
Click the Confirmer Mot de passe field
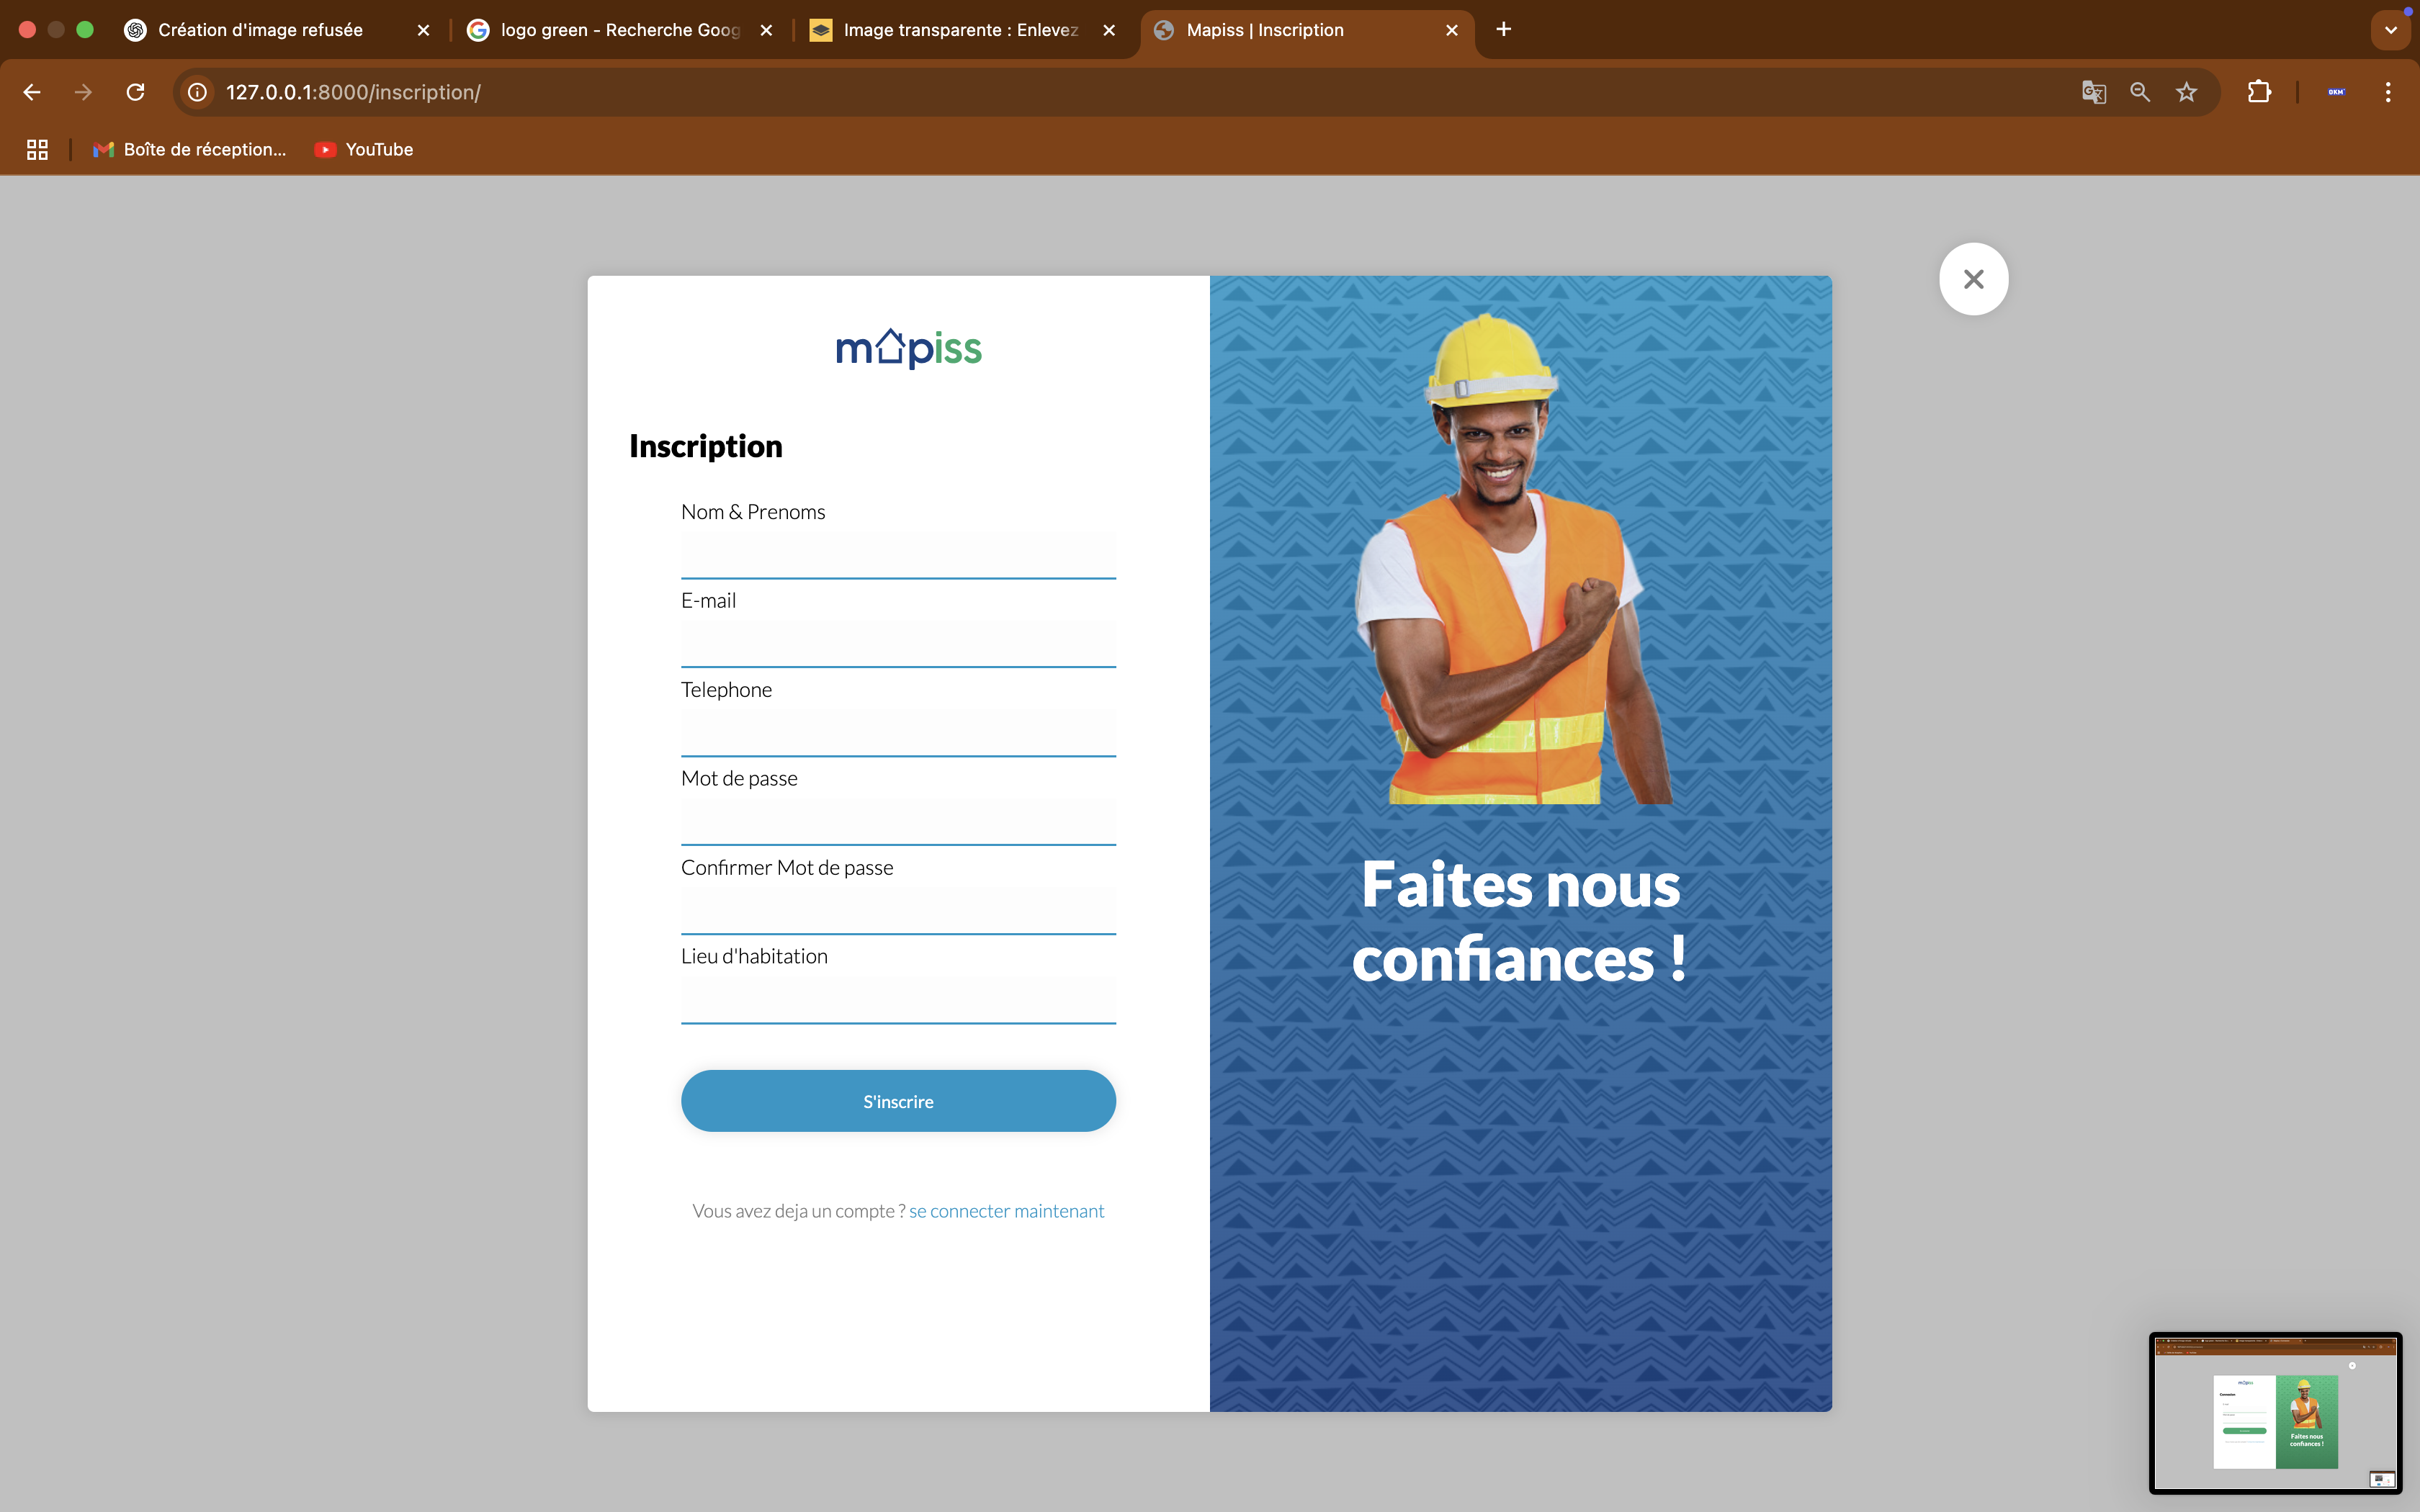click(898, 910)
